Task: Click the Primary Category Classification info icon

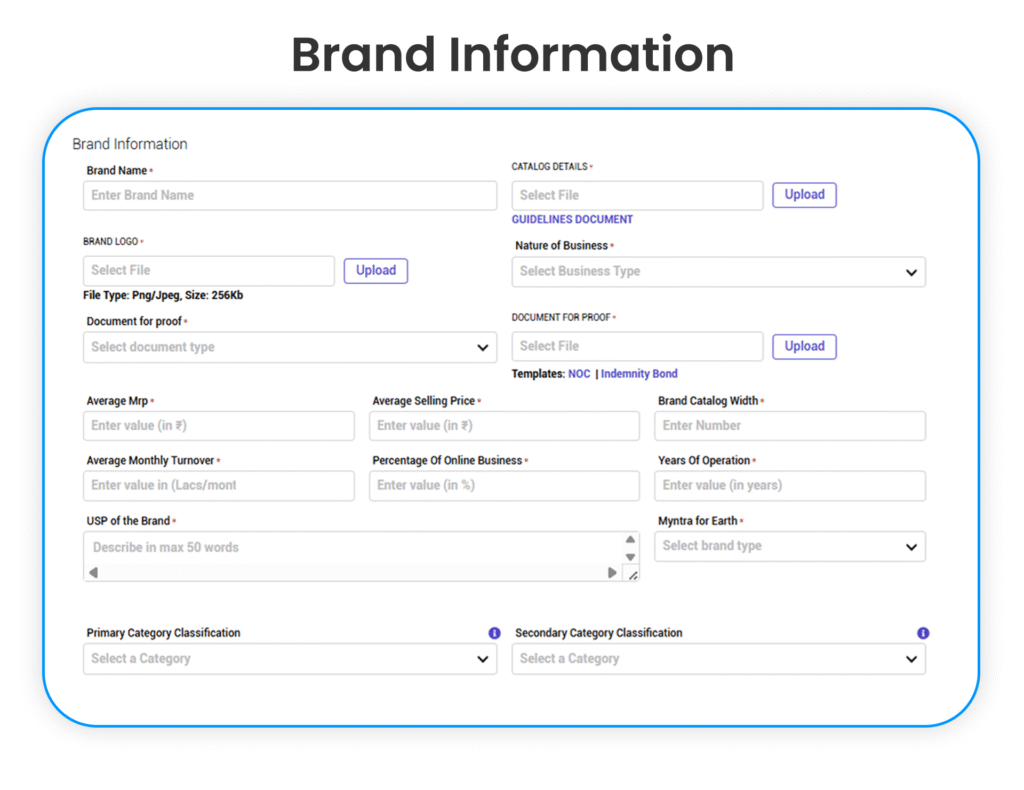Action: coord(494,633)
